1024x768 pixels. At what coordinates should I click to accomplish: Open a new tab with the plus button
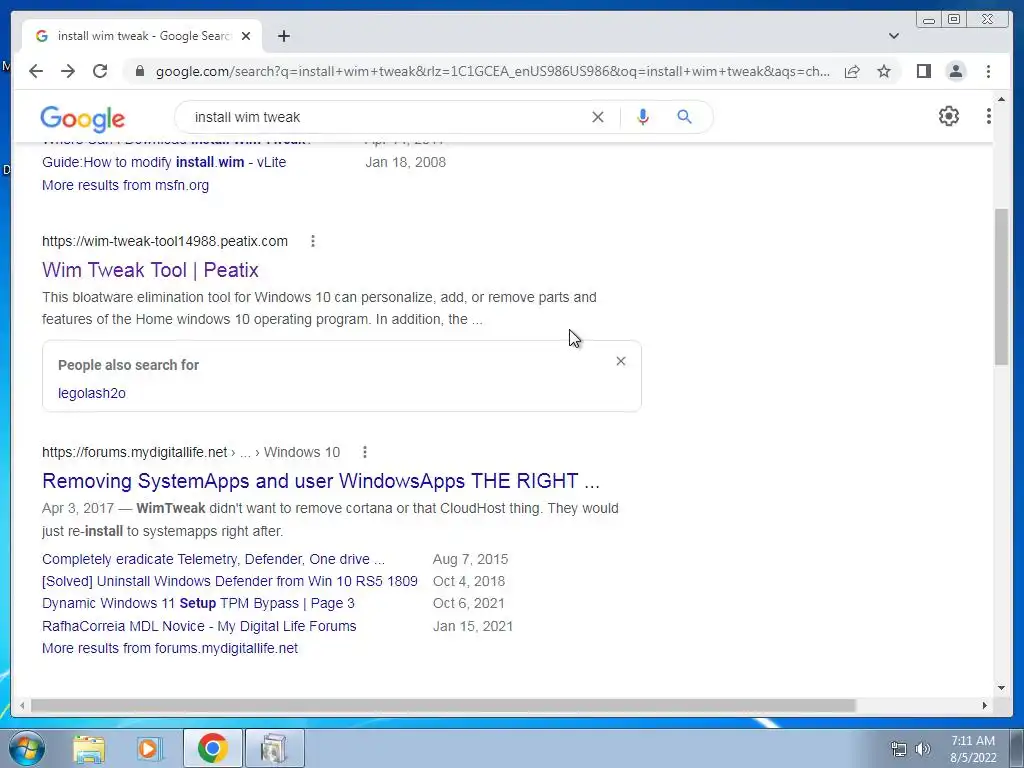283,36
